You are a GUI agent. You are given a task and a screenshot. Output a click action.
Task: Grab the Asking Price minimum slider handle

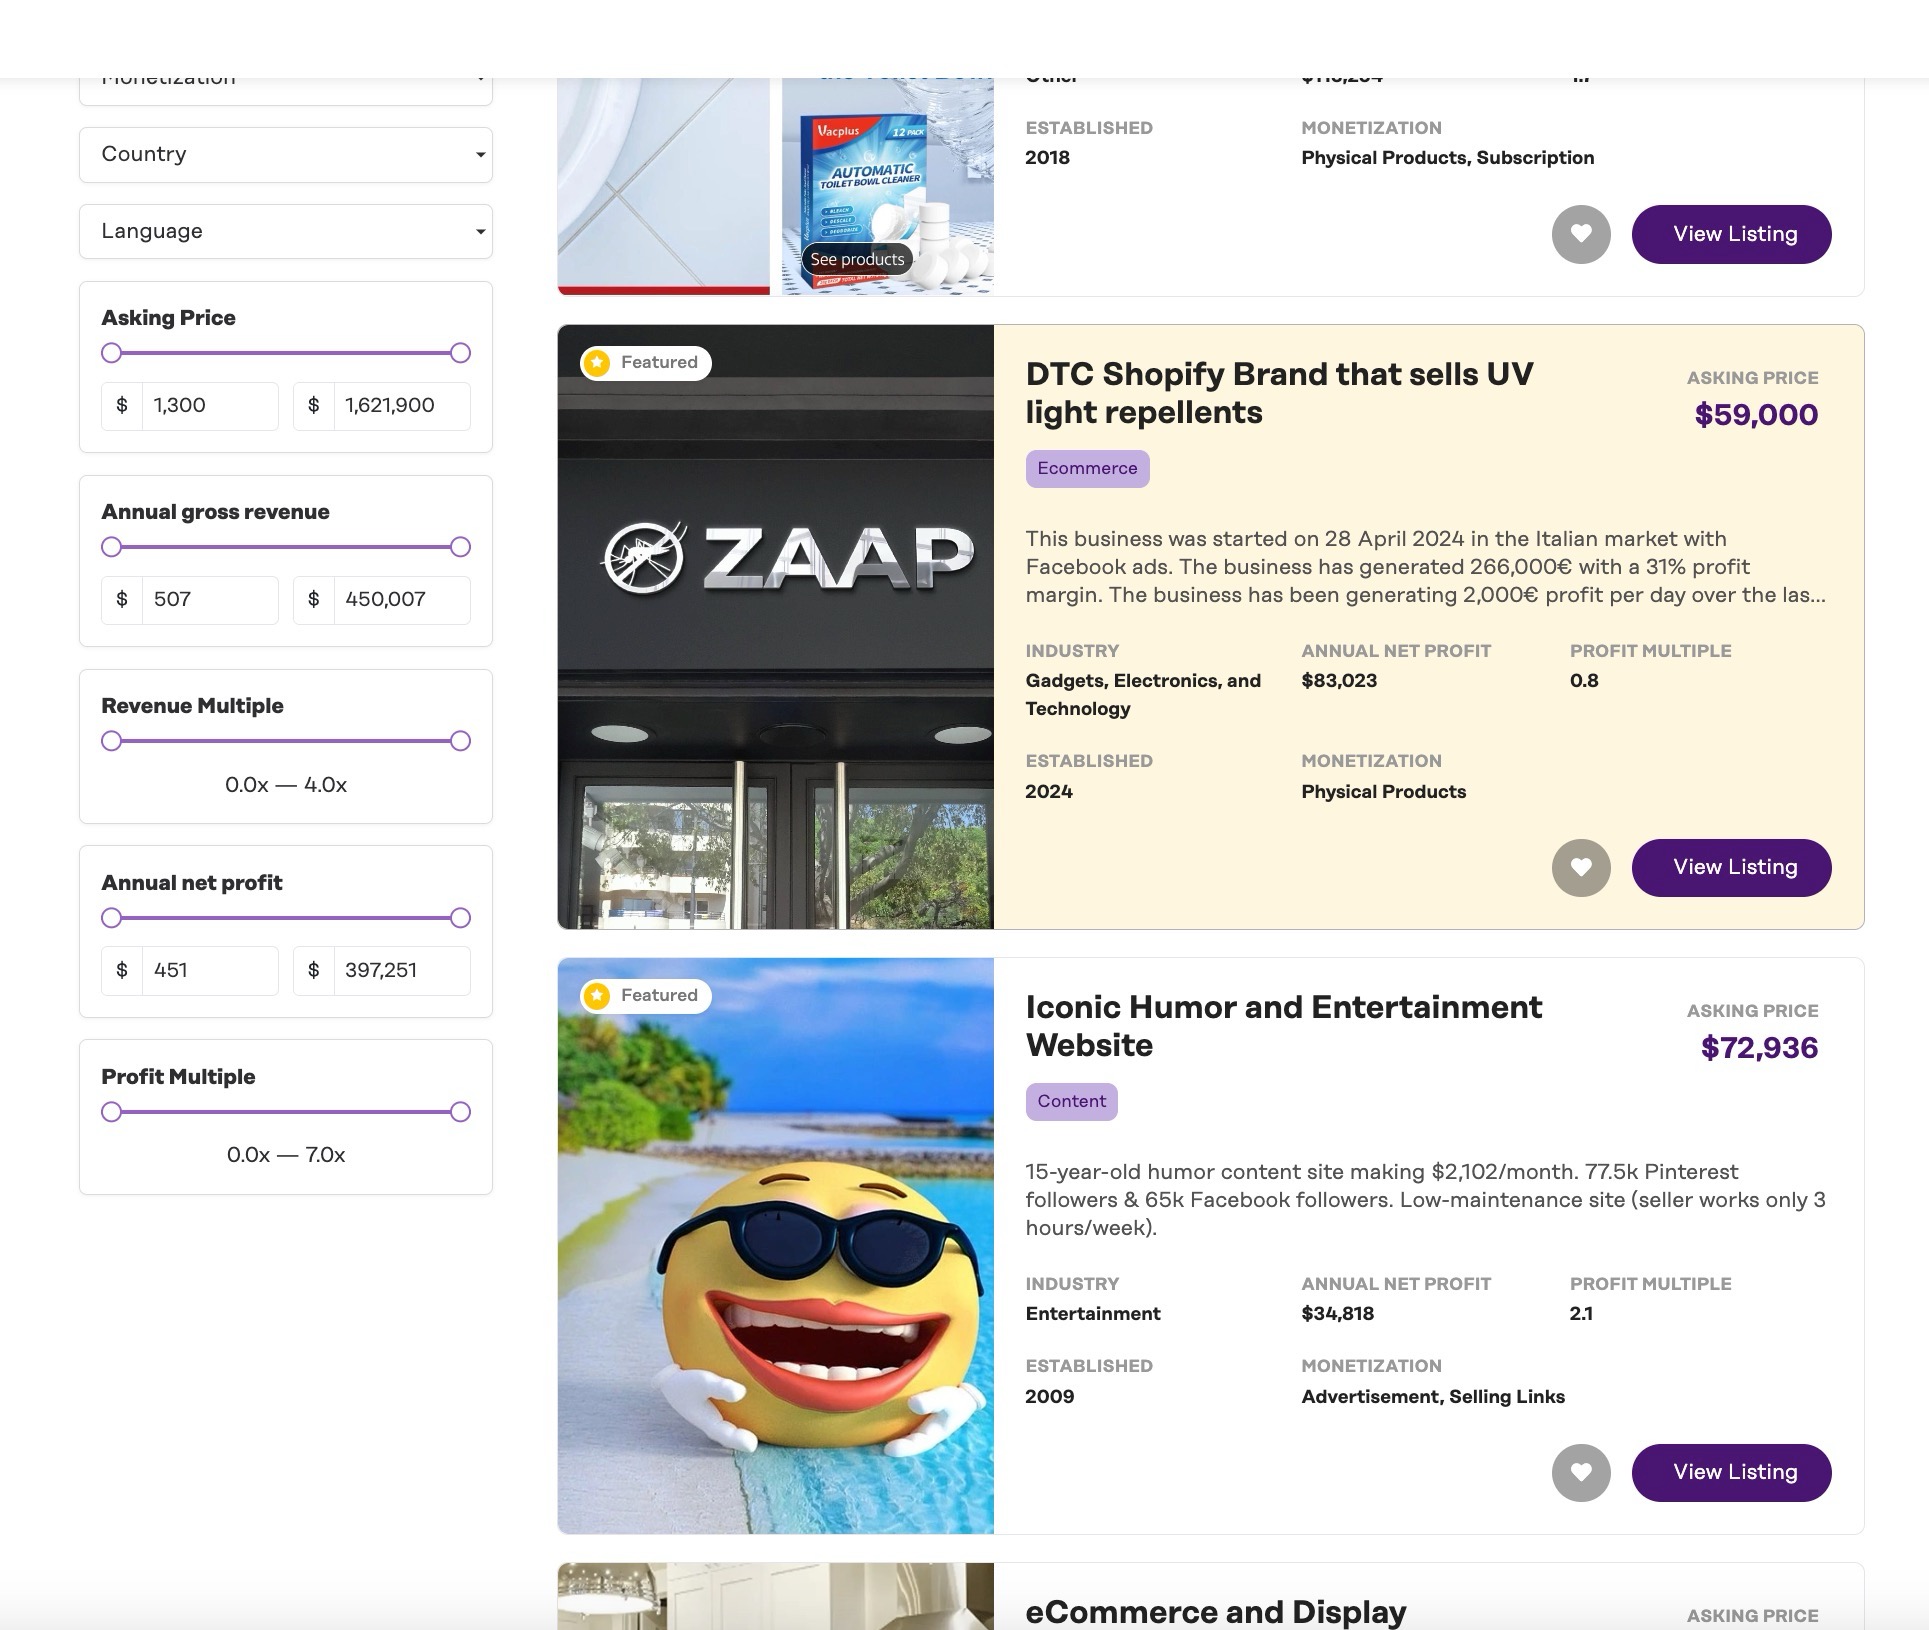(111, 353)
